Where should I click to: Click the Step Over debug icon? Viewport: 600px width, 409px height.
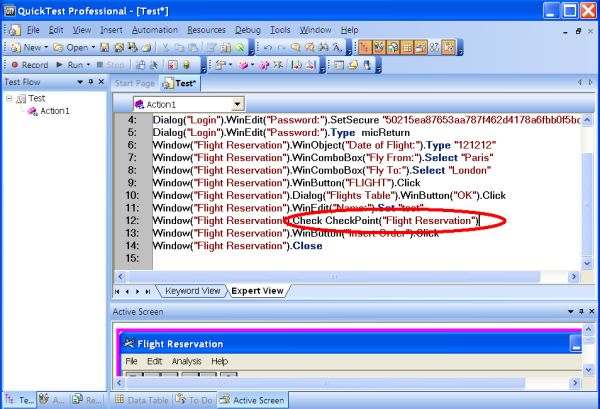[x=310, y=65]
